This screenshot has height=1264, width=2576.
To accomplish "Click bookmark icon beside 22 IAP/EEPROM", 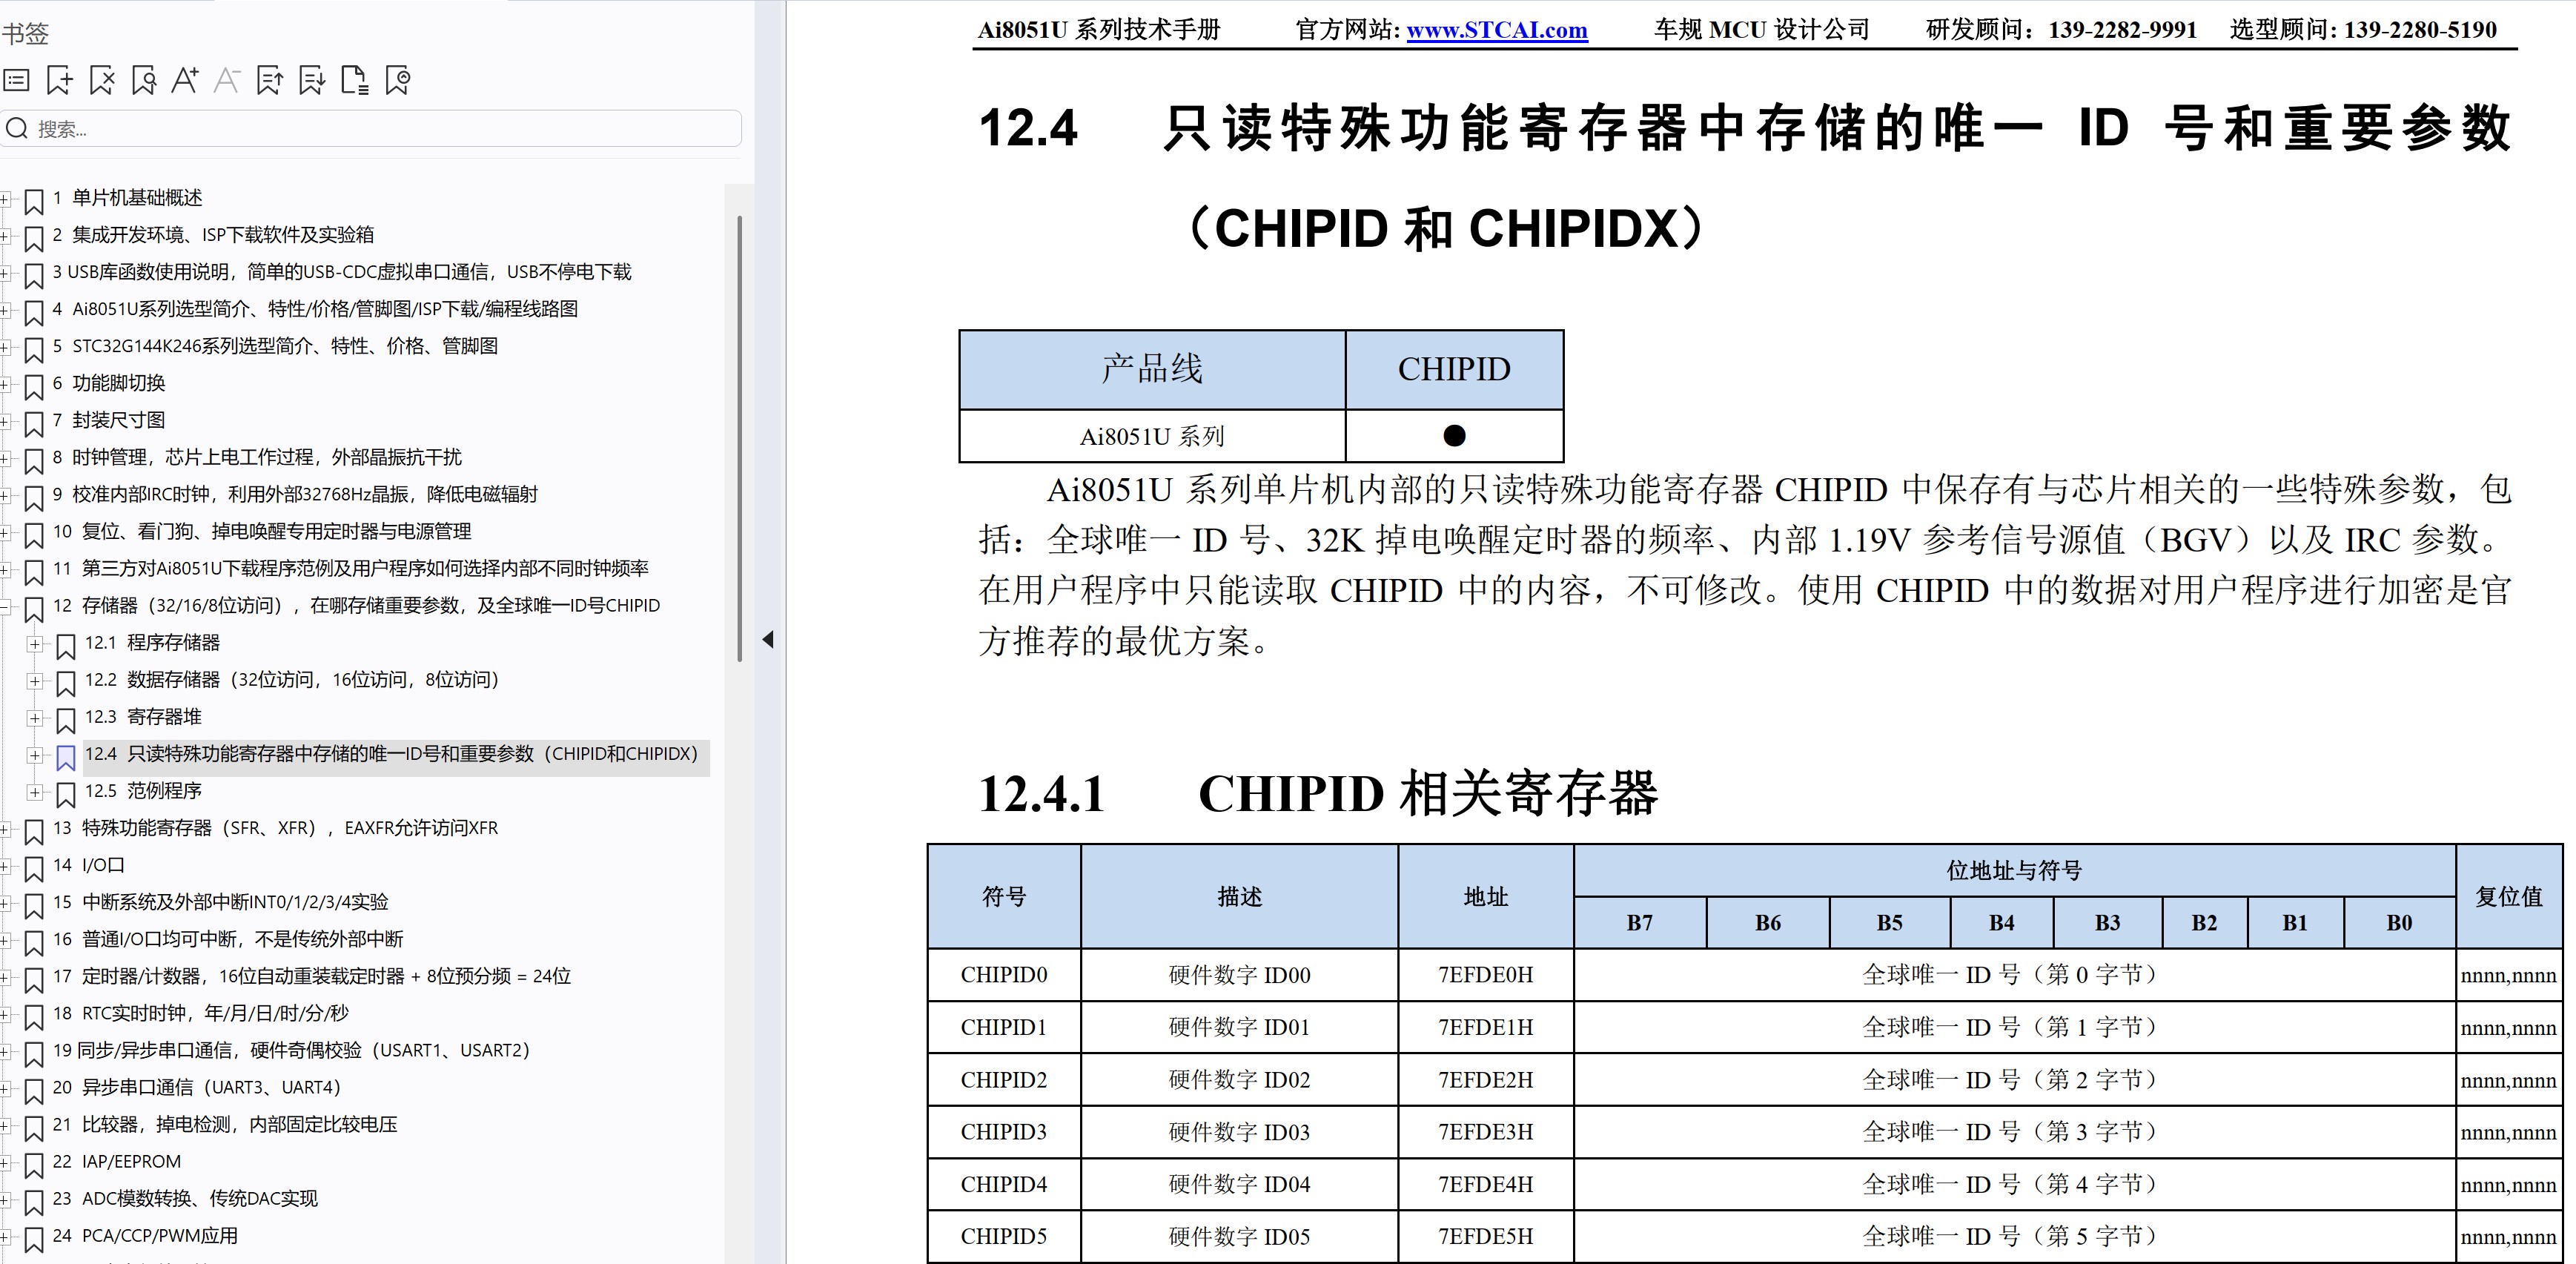I will tap(33, 1166).
